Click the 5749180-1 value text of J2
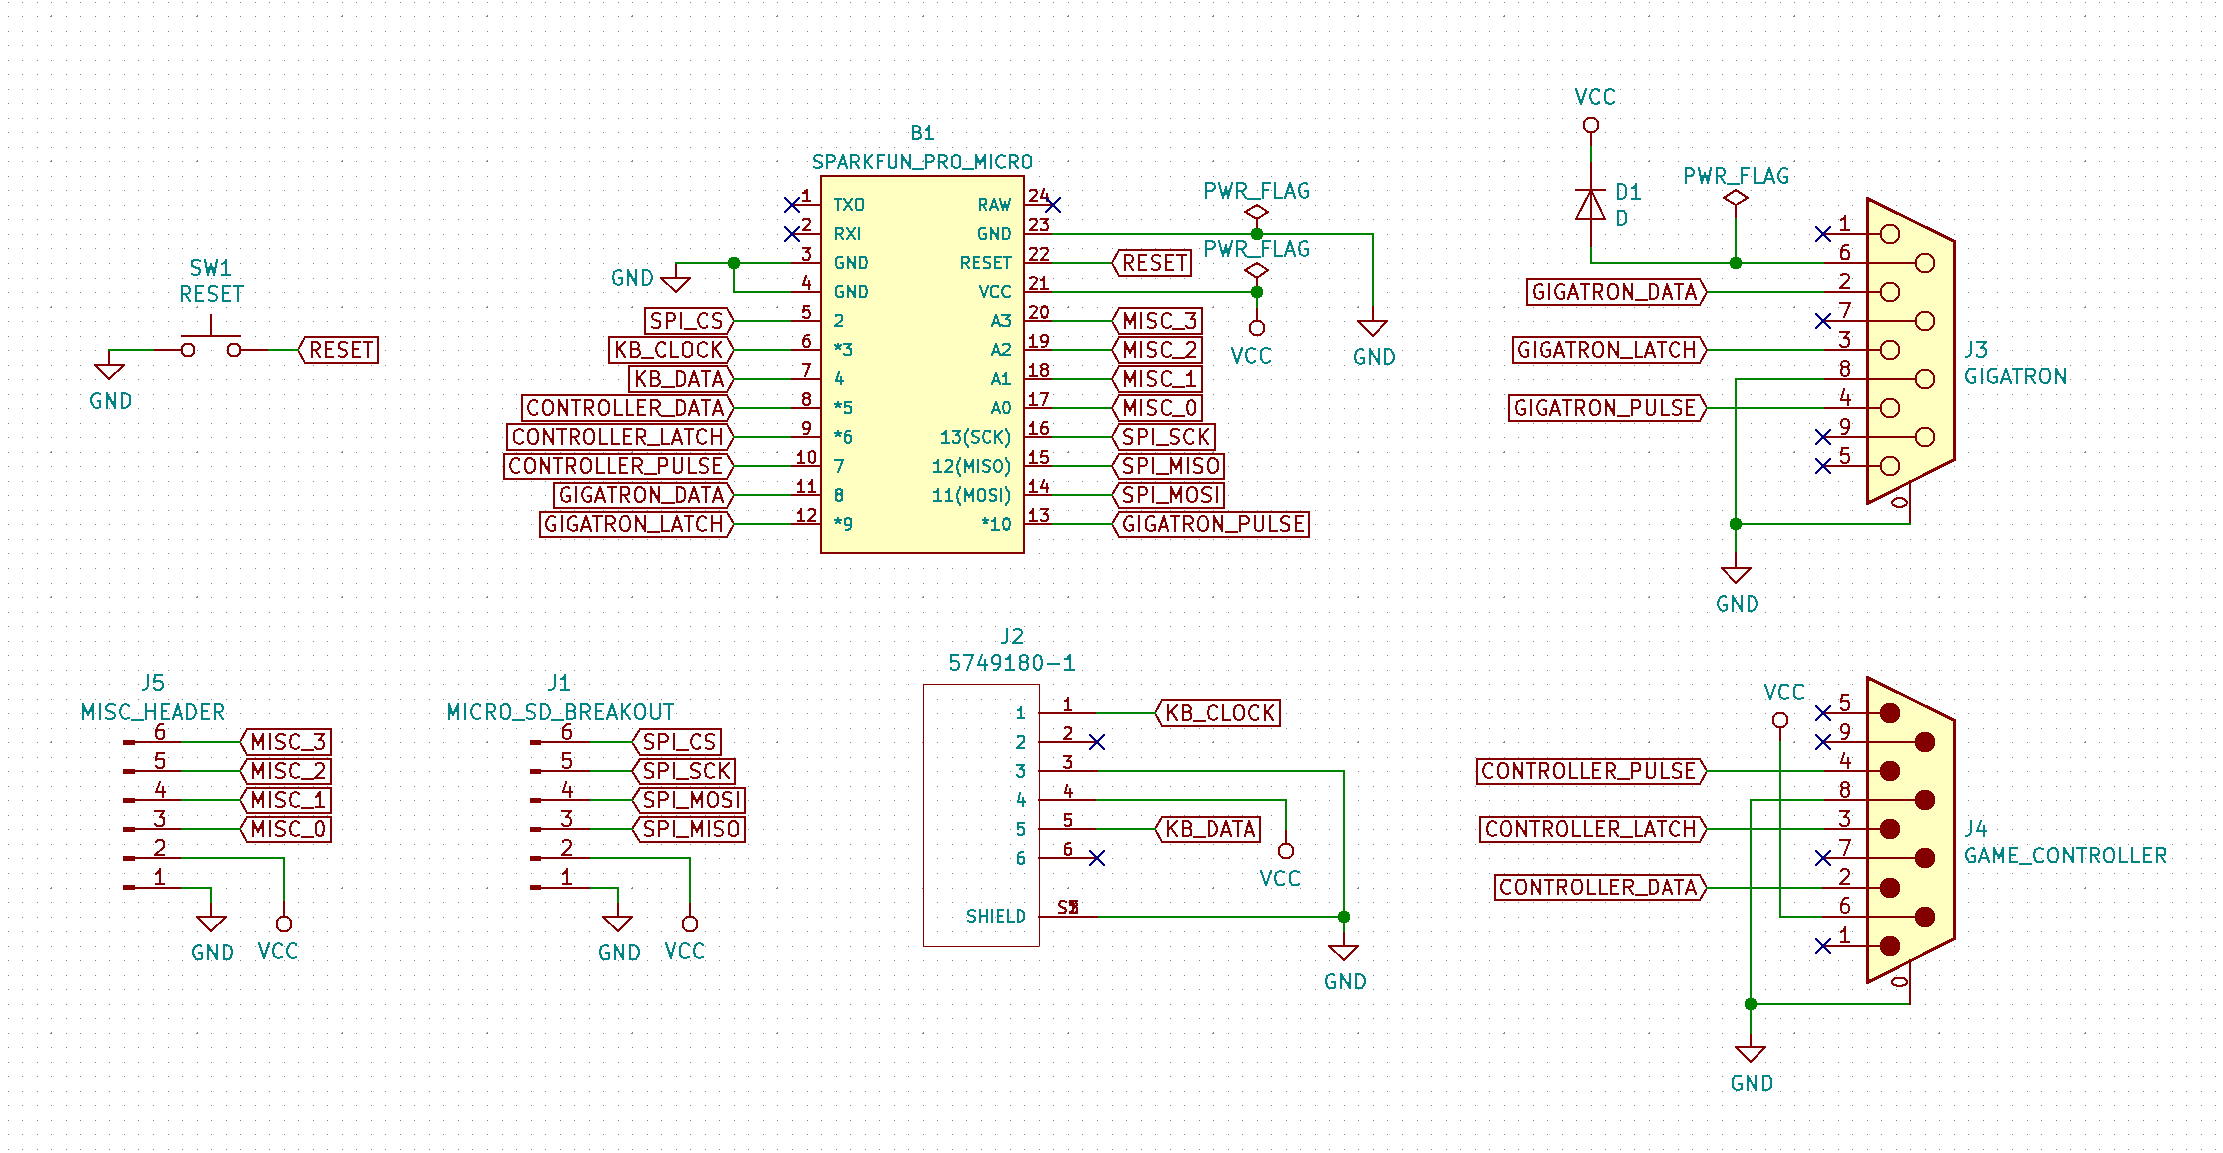The height and width of the screenshot is (1153, 2223). pyautogui.click(x=1011, y=663)
